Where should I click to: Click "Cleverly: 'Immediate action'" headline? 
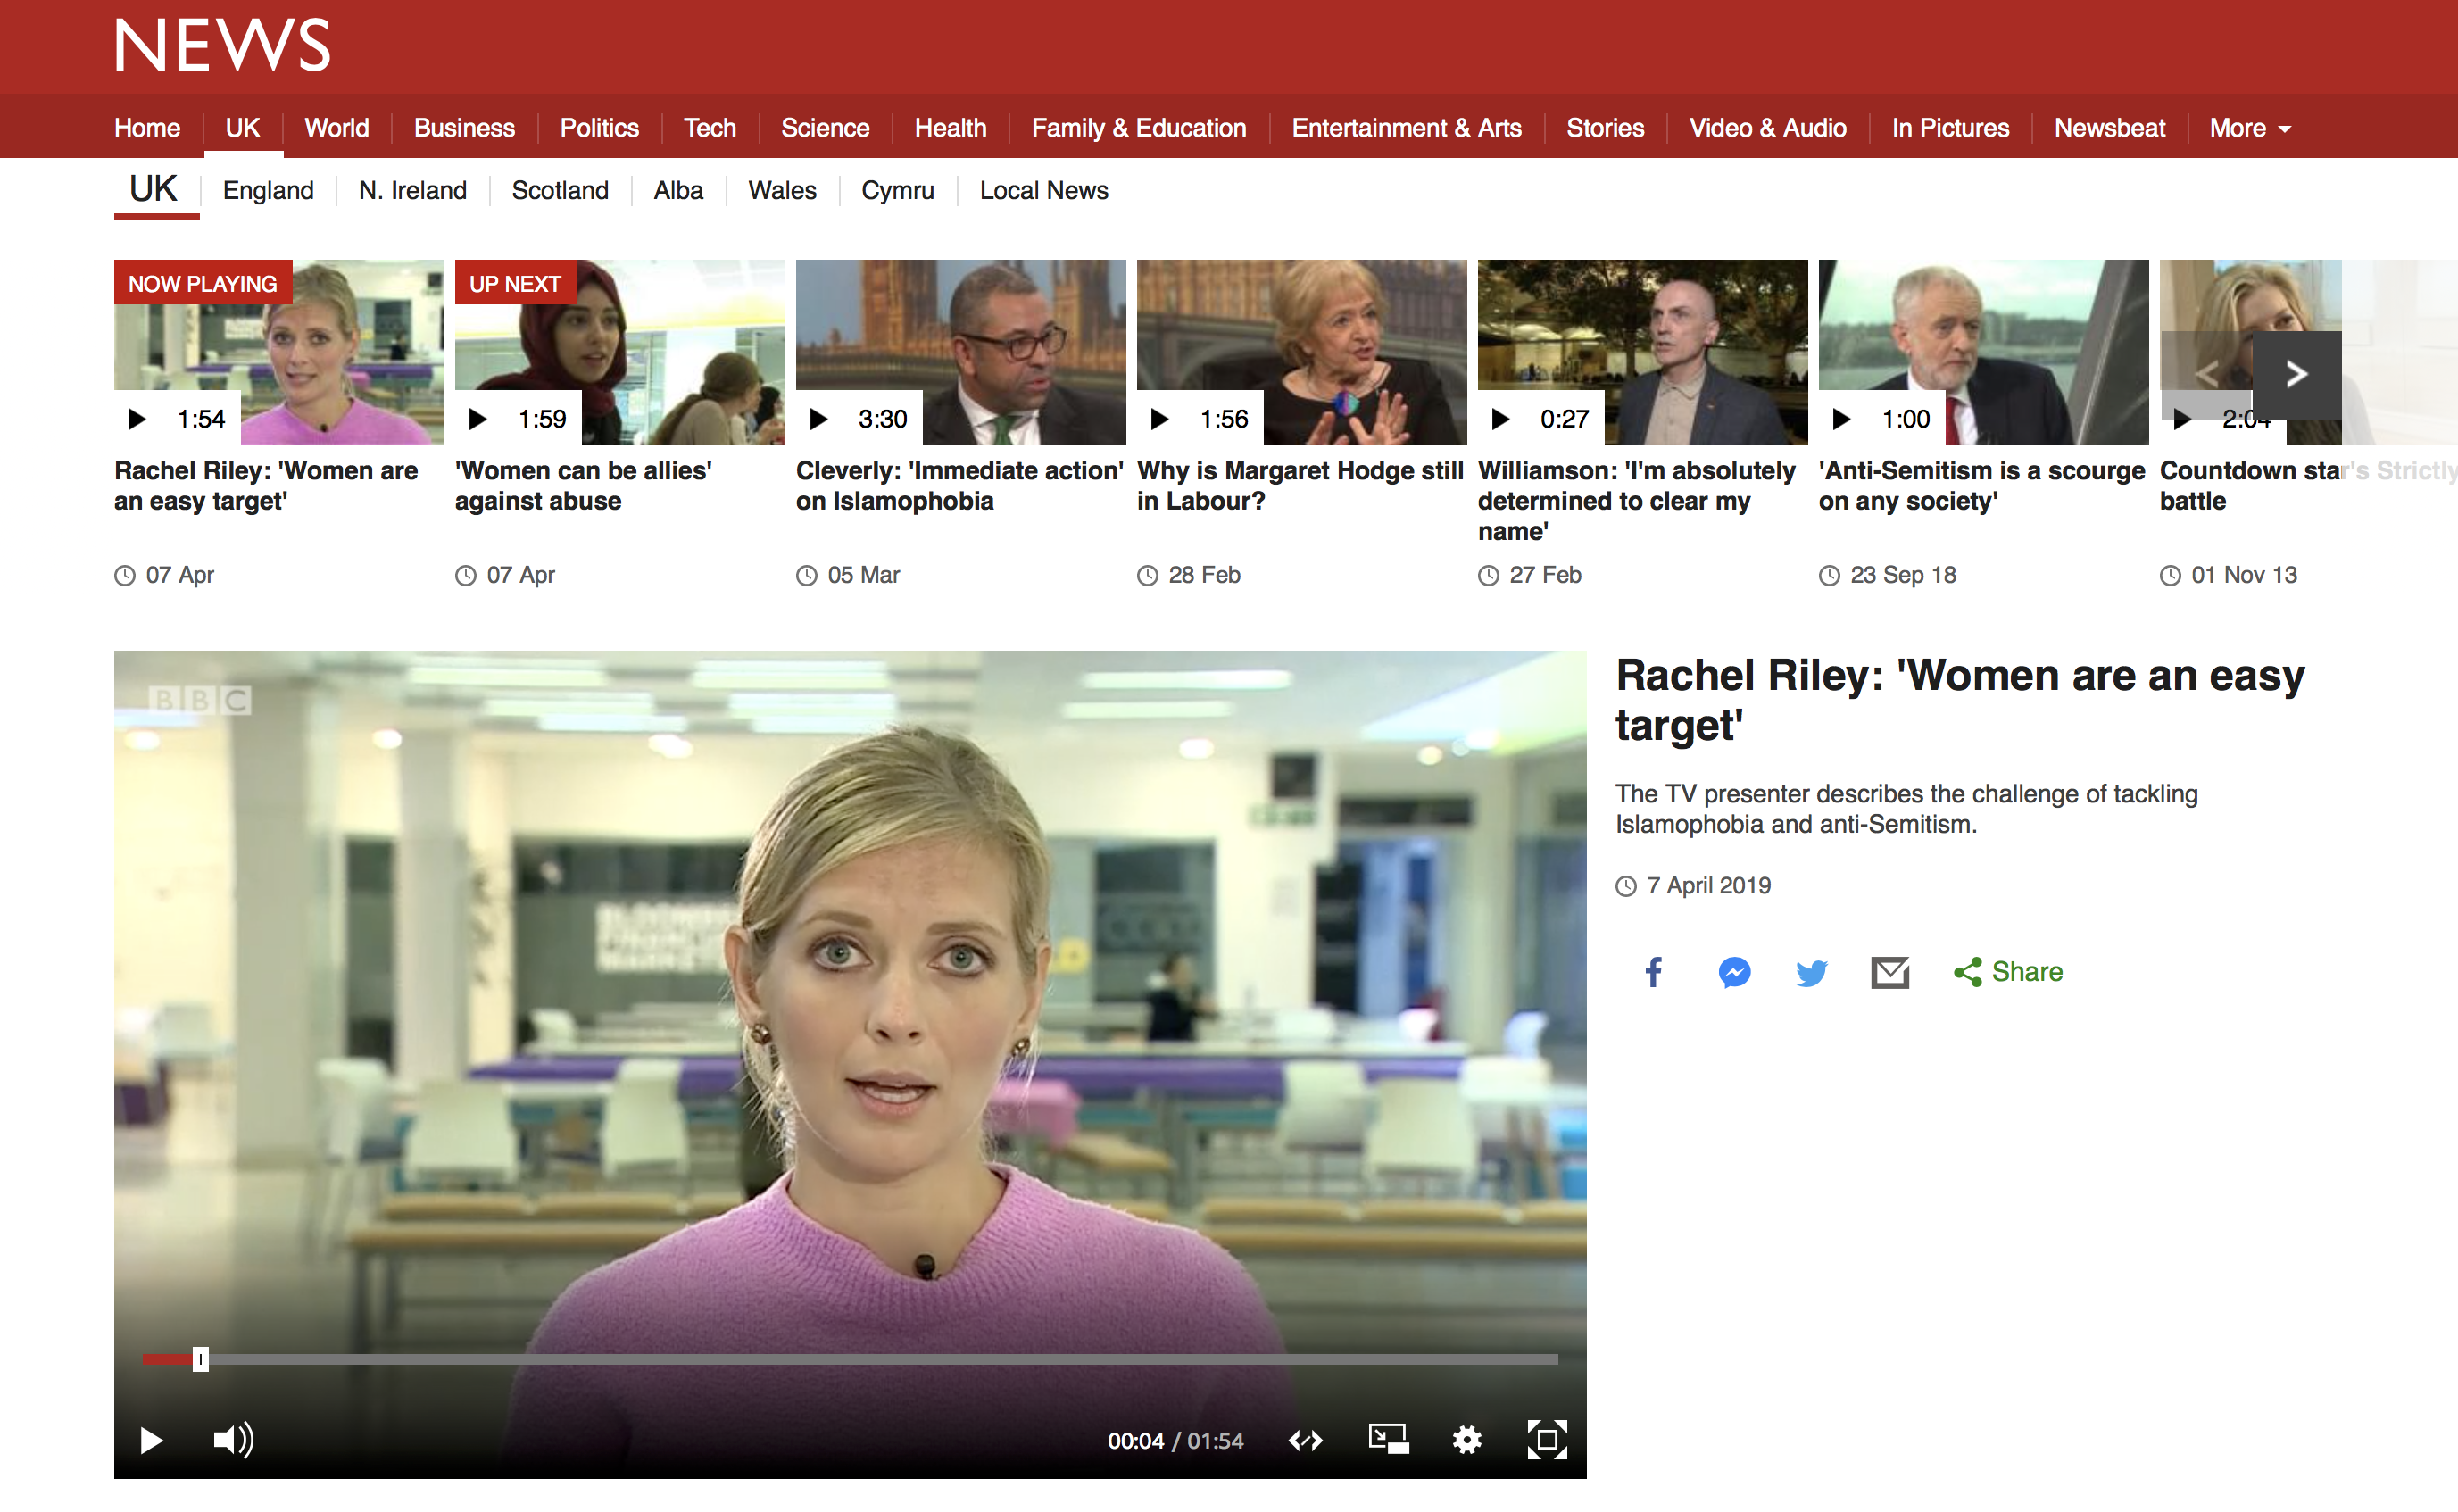pos(960,486)
